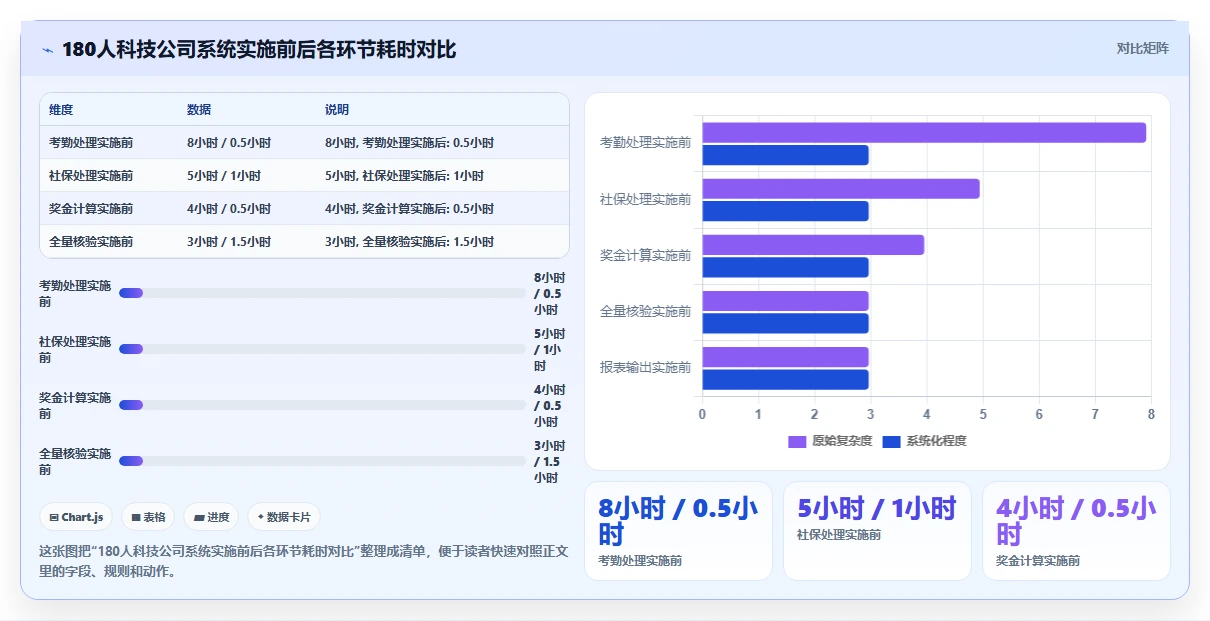
Task: Click the 全量核验实施前 table cell
Action: 91,242
